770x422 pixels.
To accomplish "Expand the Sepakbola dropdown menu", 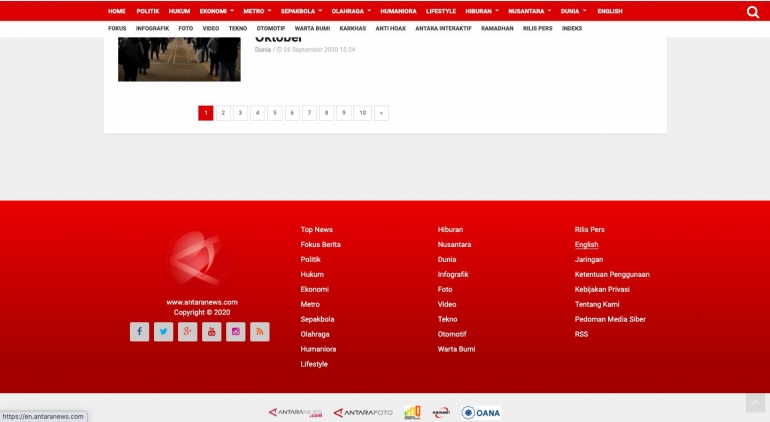I will 301,11.
